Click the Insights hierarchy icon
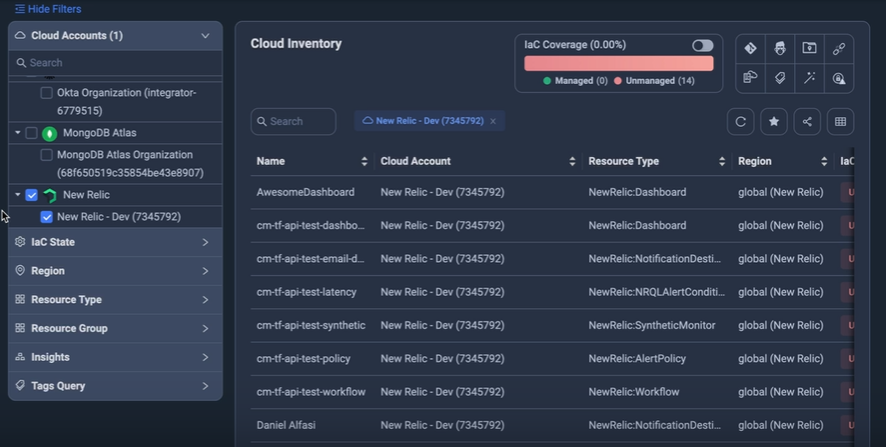886x447 pixels. [20, 357]
